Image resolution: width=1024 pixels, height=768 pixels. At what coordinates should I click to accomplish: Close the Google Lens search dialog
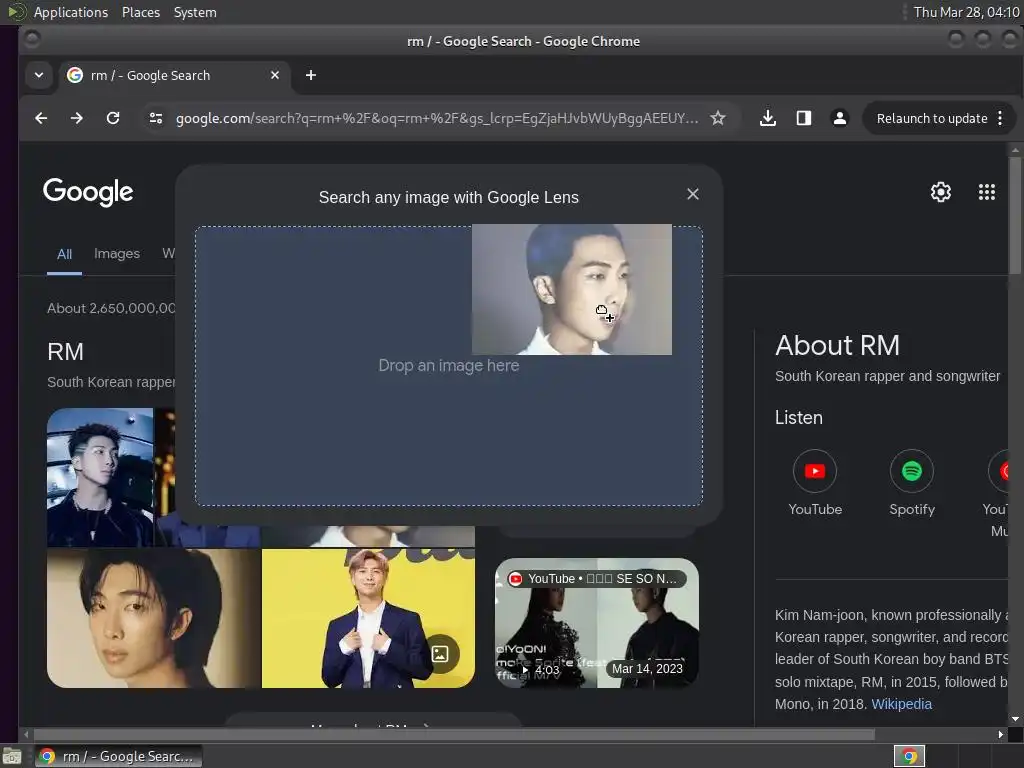click(693, 194)
